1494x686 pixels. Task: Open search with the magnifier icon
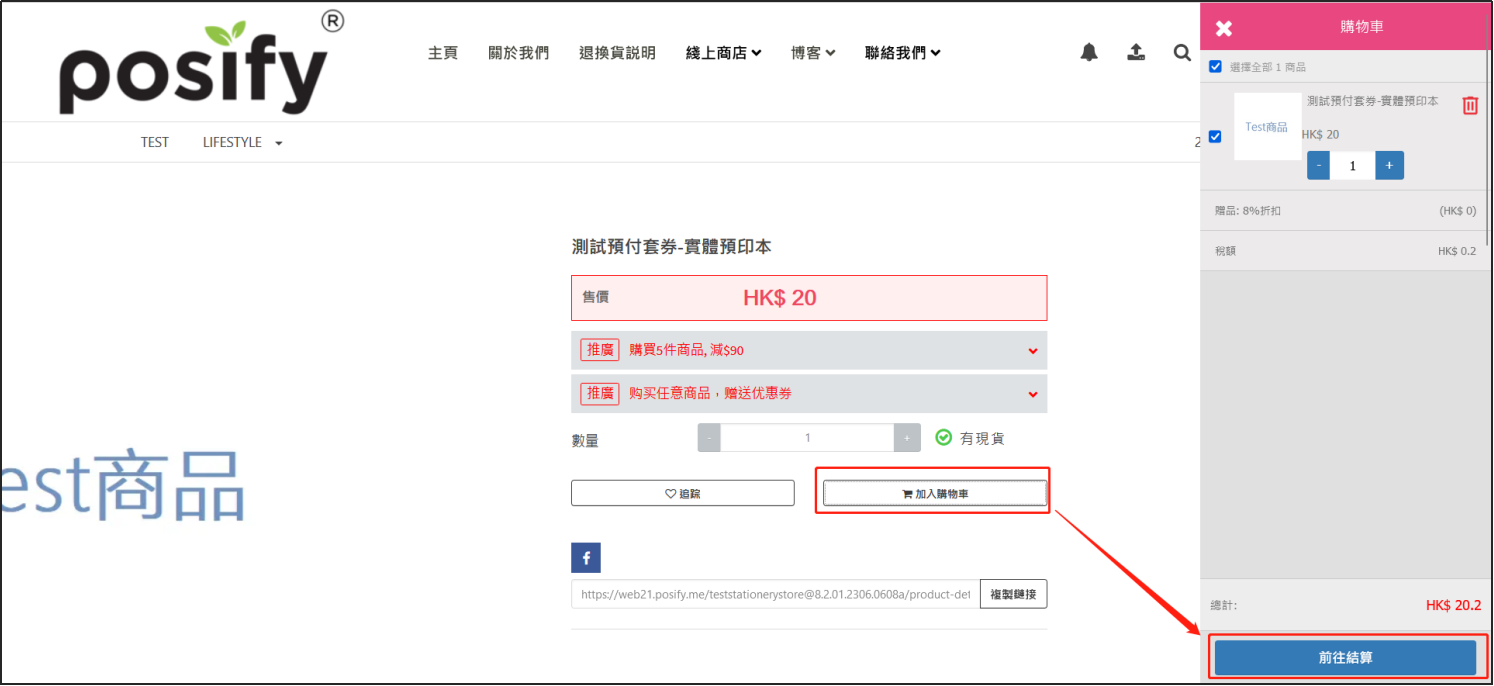(1182, 52)
